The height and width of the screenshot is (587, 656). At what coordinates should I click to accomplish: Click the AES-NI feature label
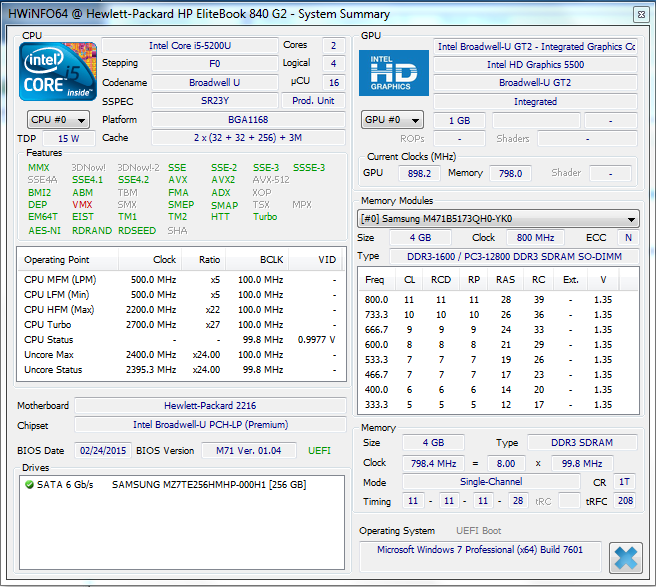[x=44, y=231]
